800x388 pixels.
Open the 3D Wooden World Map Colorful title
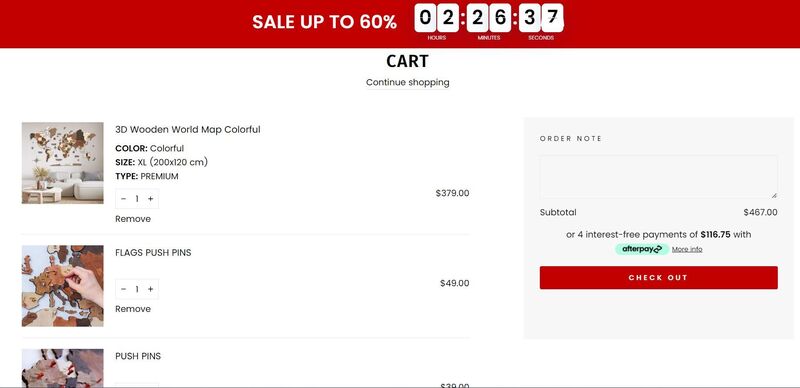click(x=188, y=130)
